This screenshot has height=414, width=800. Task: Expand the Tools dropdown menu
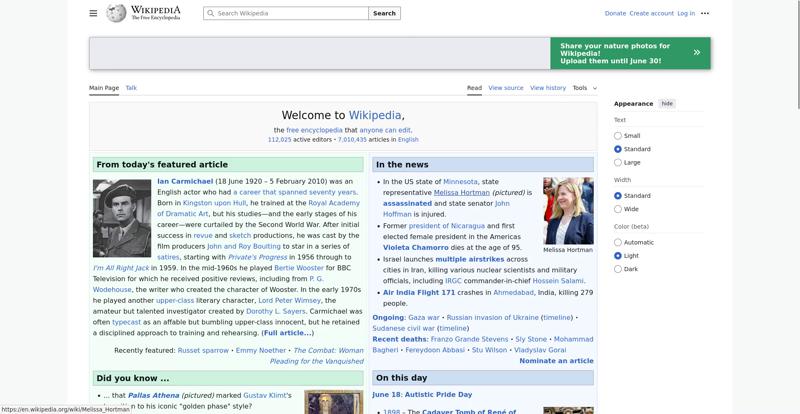(584, 88)
